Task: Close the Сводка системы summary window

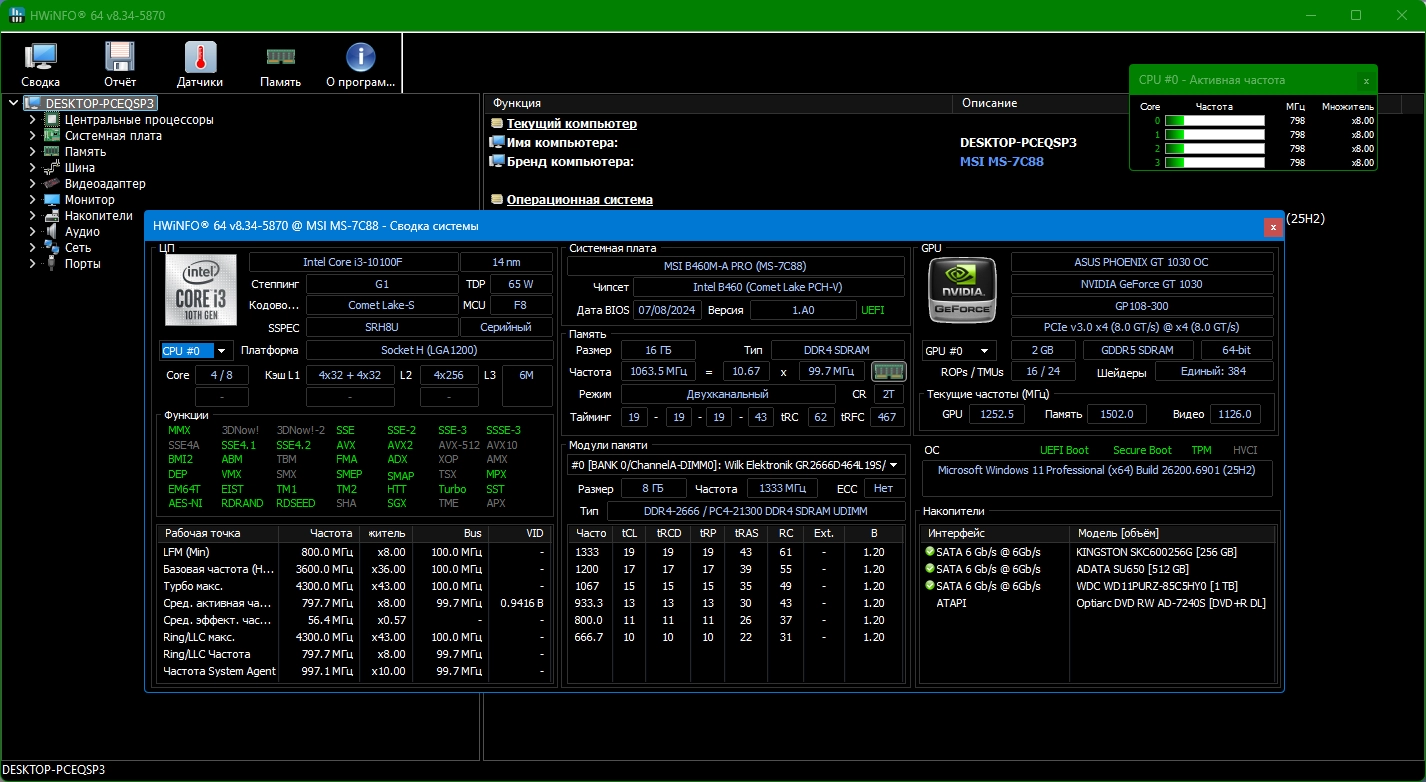Action: coord(1272,227)
